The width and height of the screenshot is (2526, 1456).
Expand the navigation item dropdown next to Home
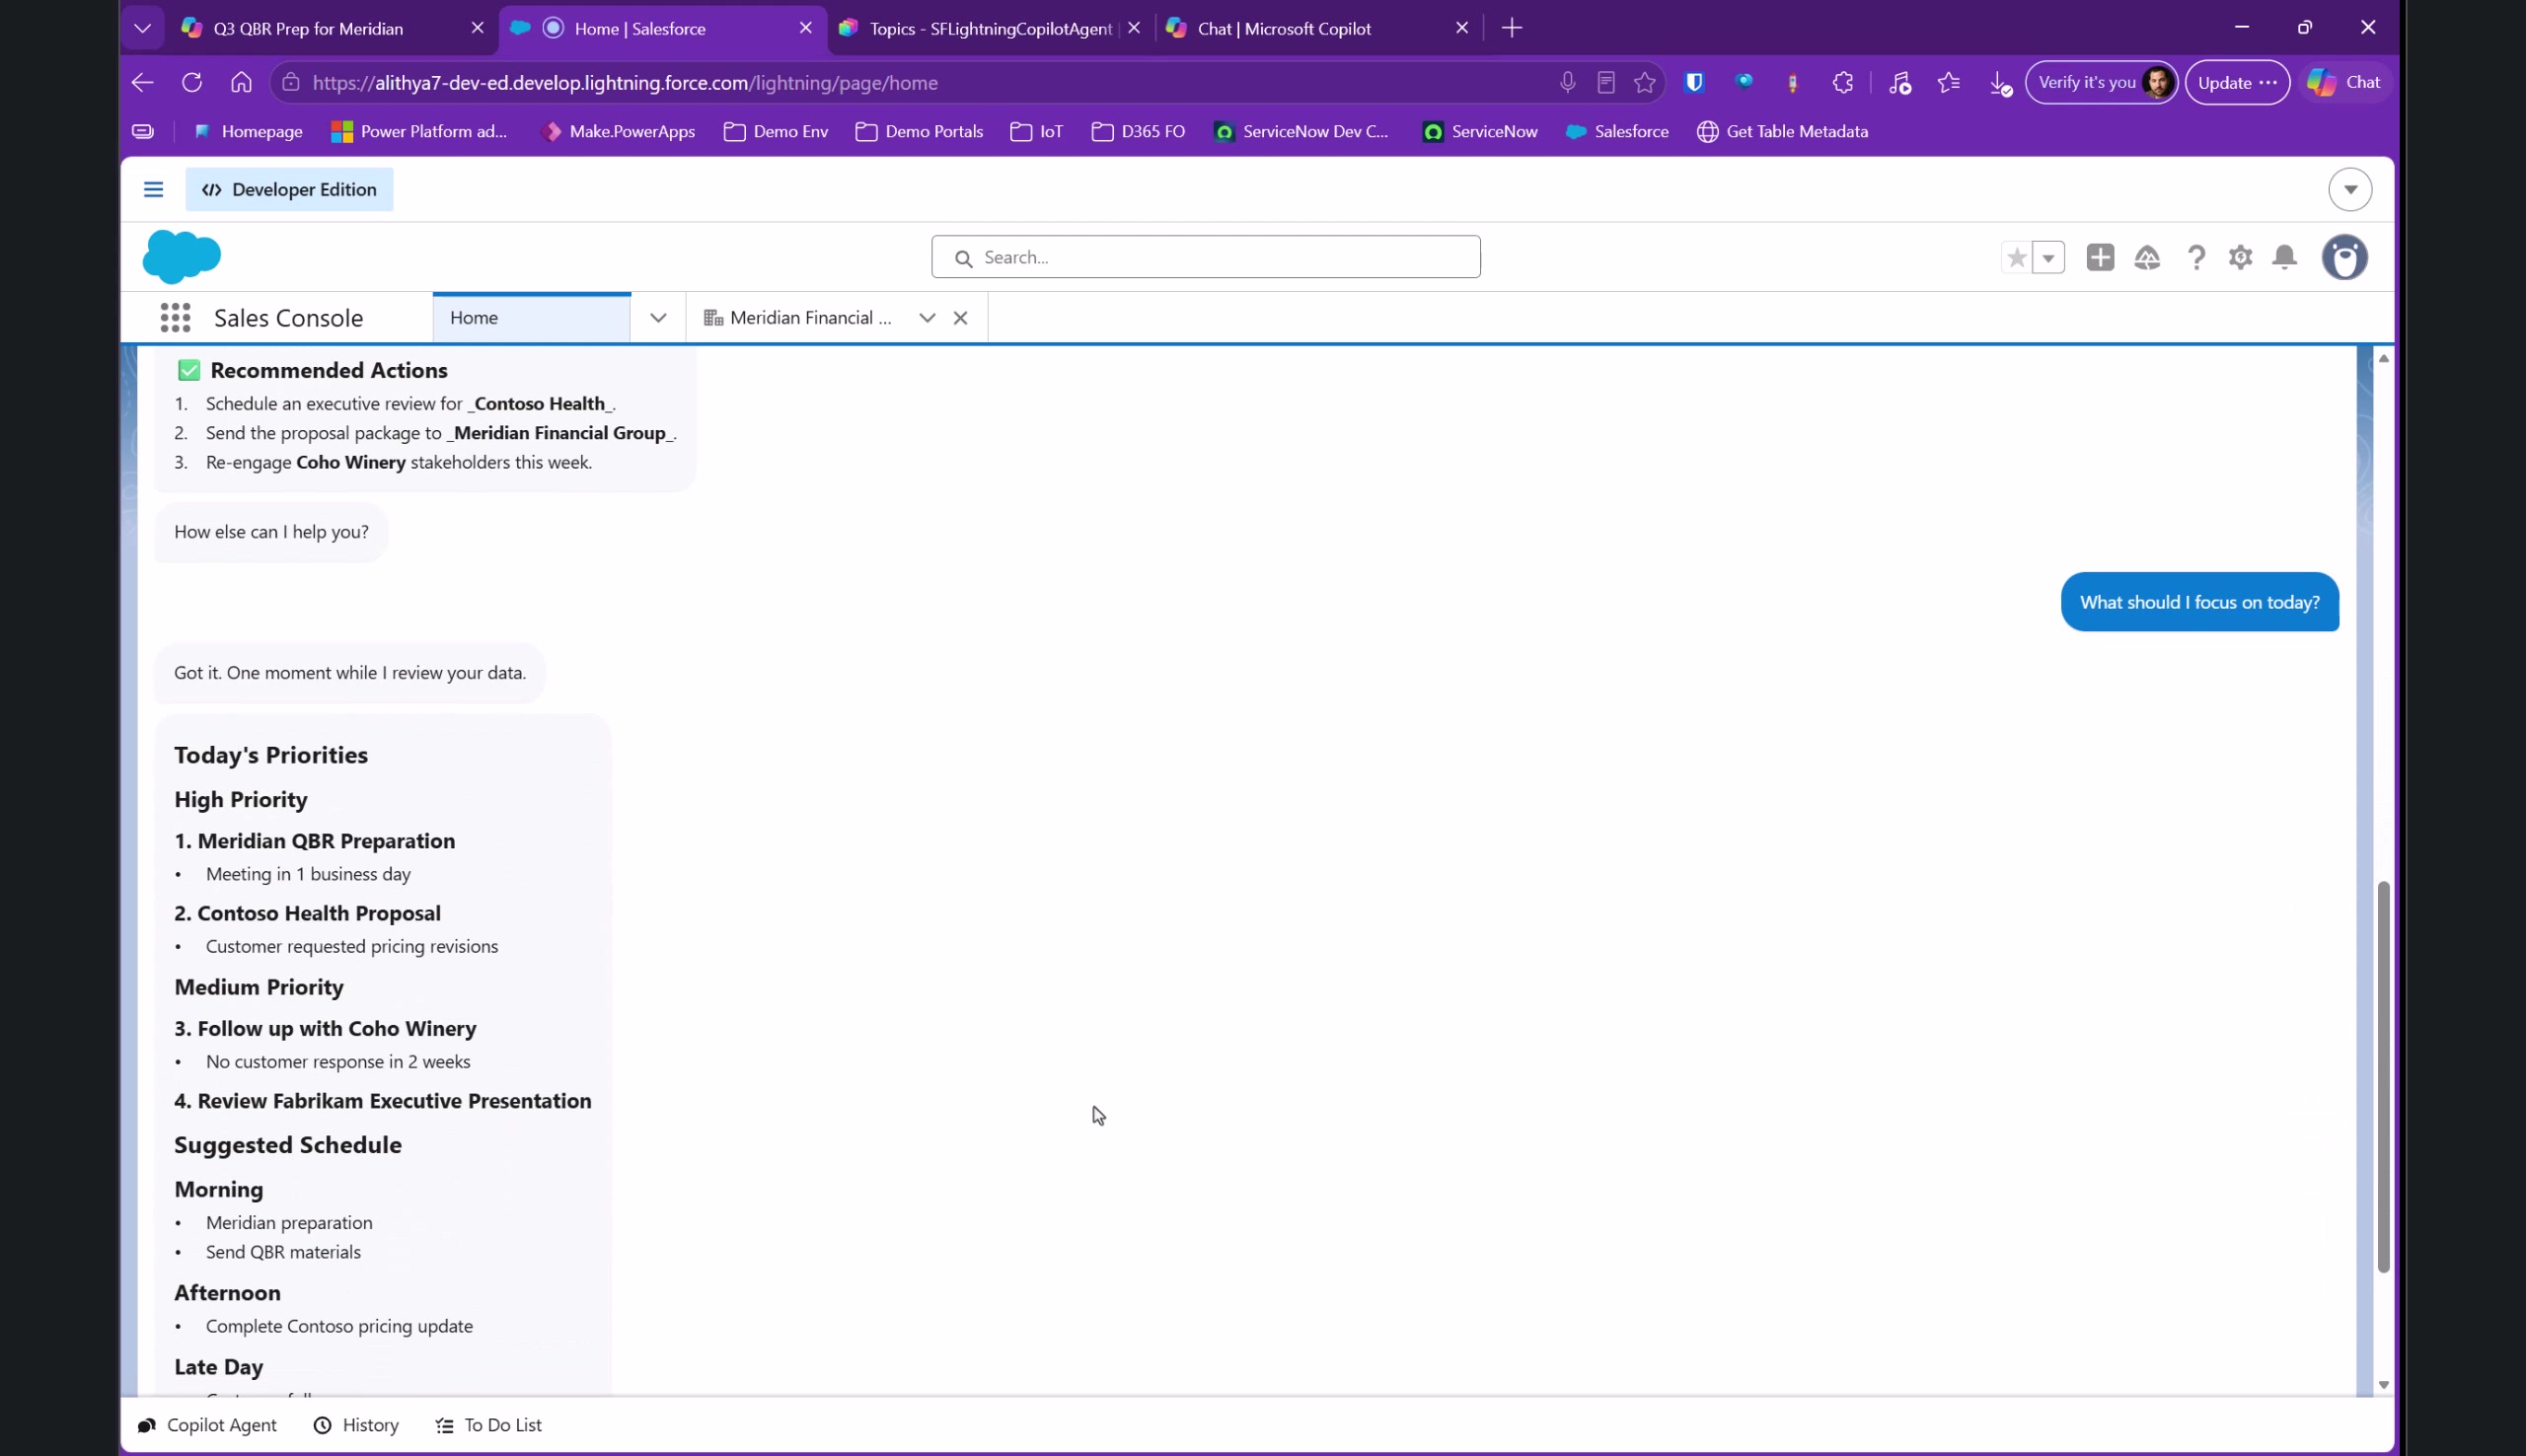pos(658,318)
